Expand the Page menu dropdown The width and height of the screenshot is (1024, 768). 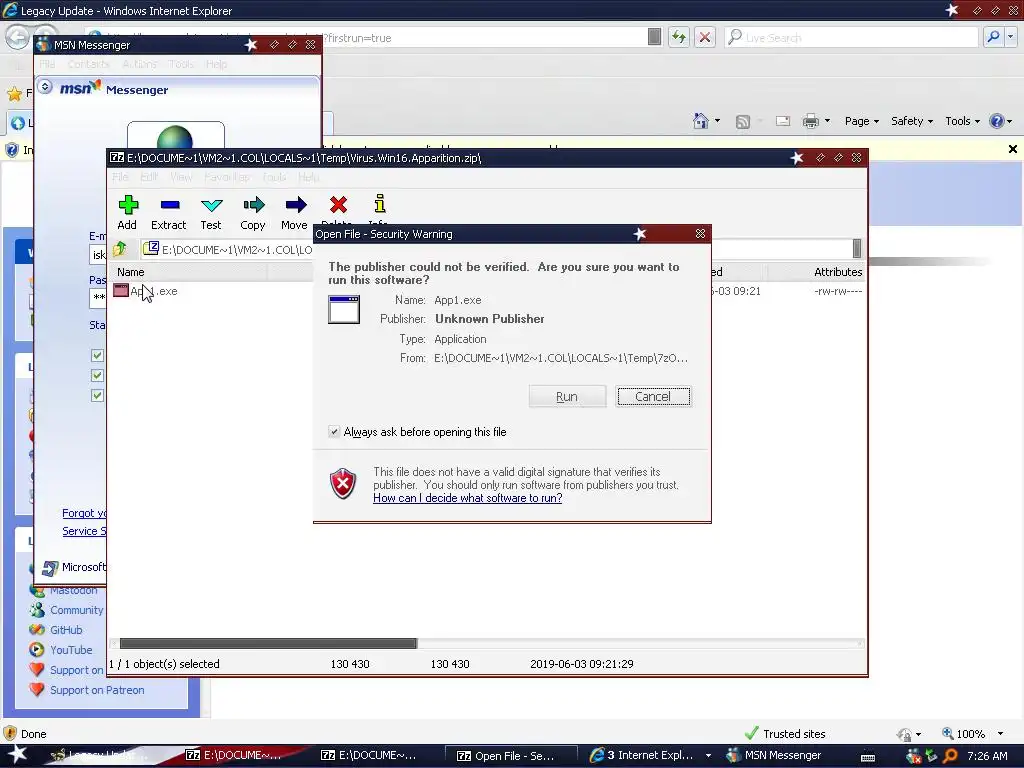[x=862, y=121]
